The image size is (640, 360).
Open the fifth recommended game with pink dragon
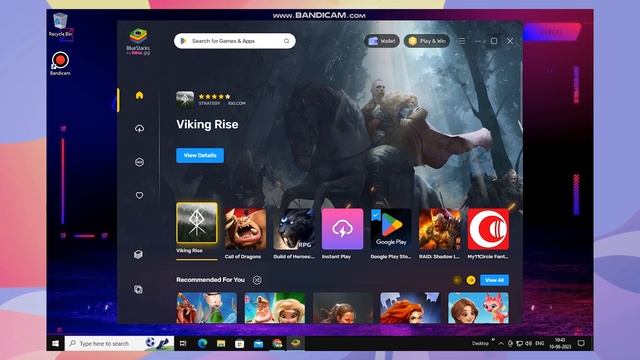(x=478, y=308)
